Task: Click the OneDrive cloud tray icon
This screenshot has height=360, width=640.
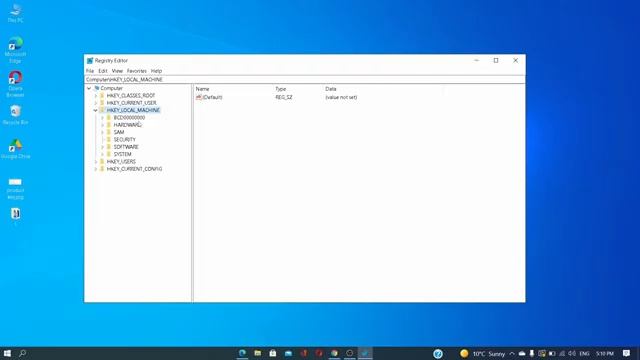Action: point(522,353)
